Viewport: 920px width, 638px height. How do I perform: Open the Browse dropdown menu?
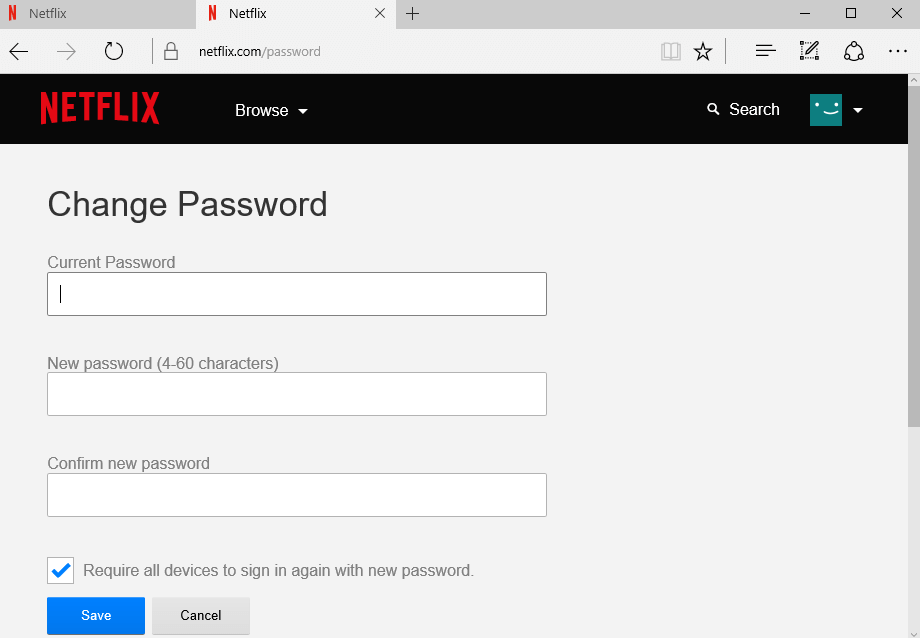click(x=270, y=110)
